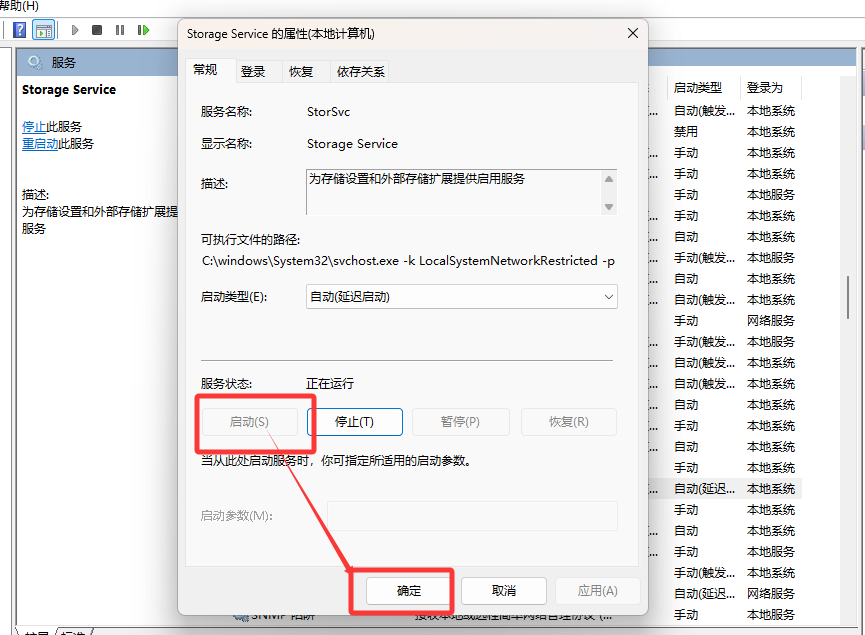
Task: Click the Pause Service toolbar icon
Action: [120, 30]
